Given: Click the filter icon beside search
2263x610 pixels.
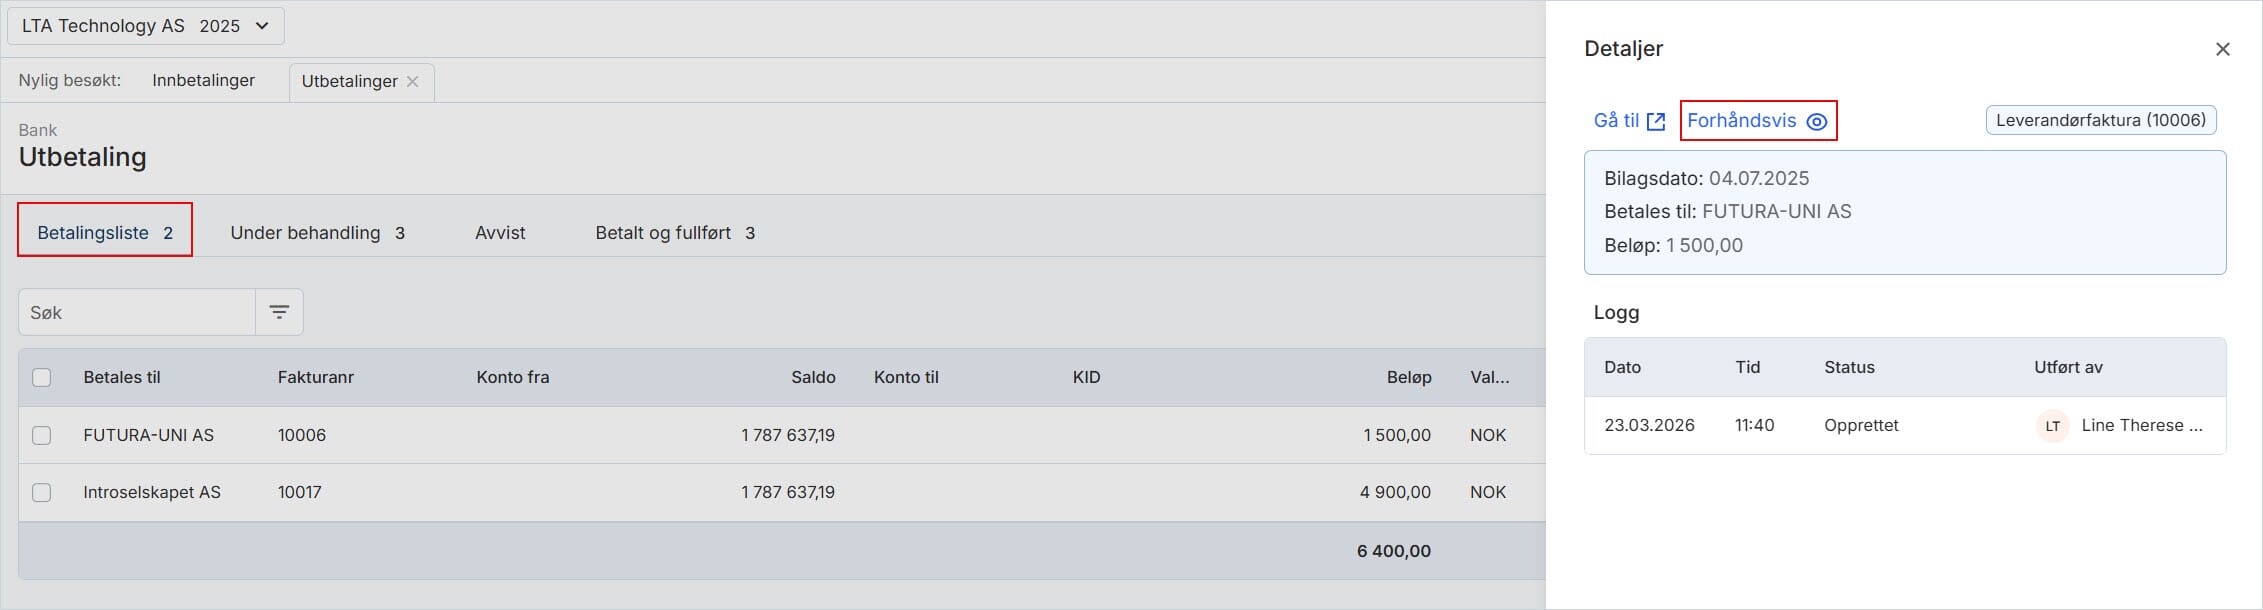Looking at the screenshot, I should coord(279,313).
